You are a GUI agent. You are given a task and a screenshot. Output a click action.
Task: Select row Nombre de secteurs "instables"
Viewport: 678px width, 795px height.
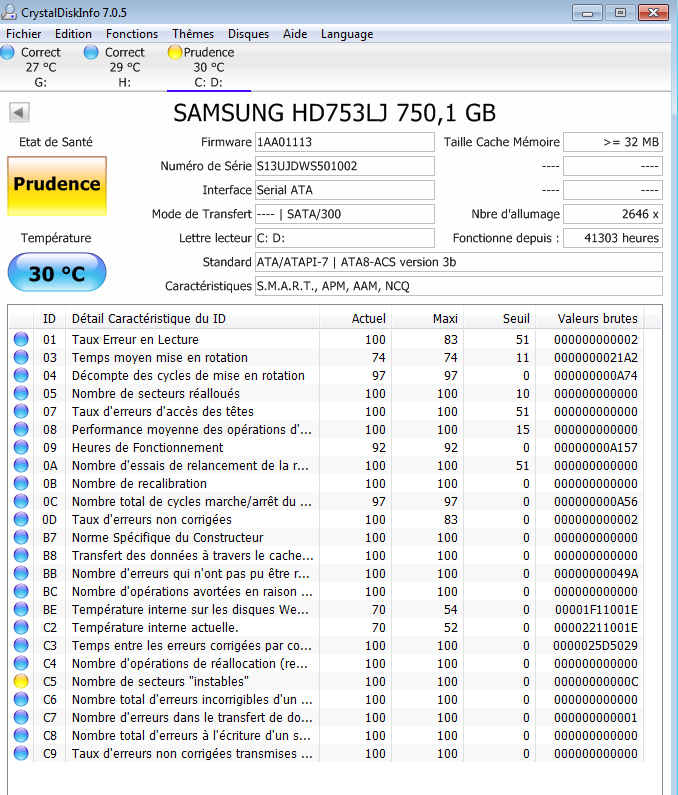pos(326,681)
